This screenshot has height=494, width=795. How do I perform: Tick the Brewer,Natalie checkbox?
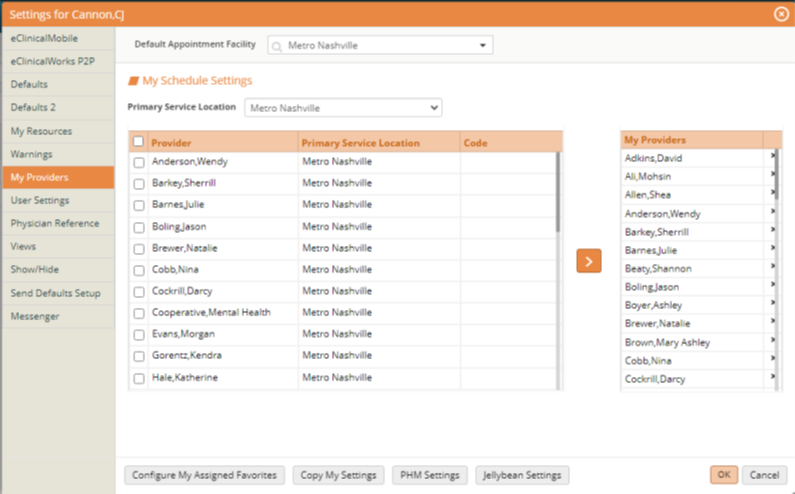[x=139, y=248]
